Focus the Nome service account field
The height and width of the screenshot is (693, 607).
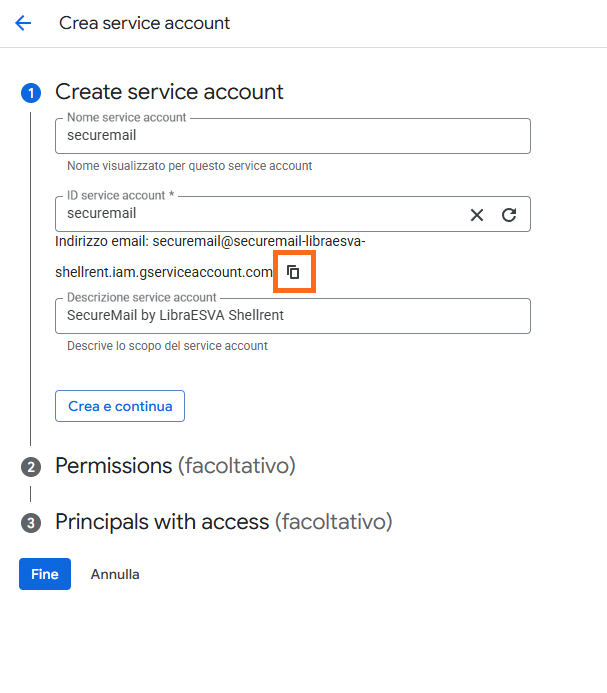(292, 136)
